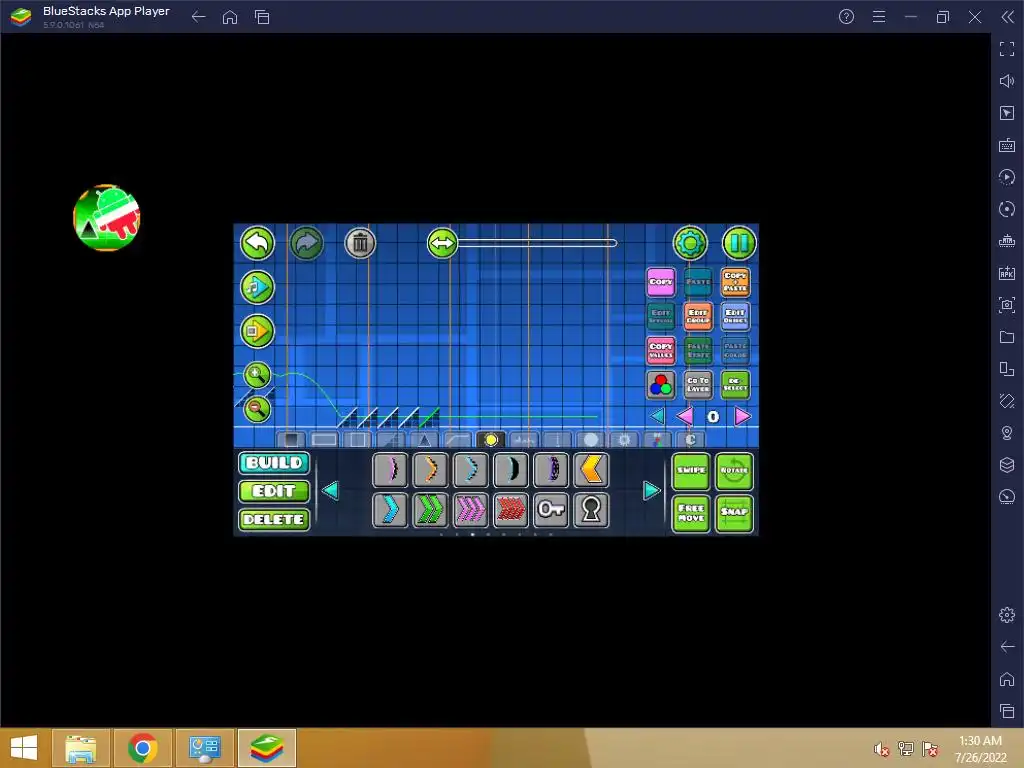Viewport: 1024px width, 768px height.
Task: Select the gear sawblade category tab
Action: (624, 440)
